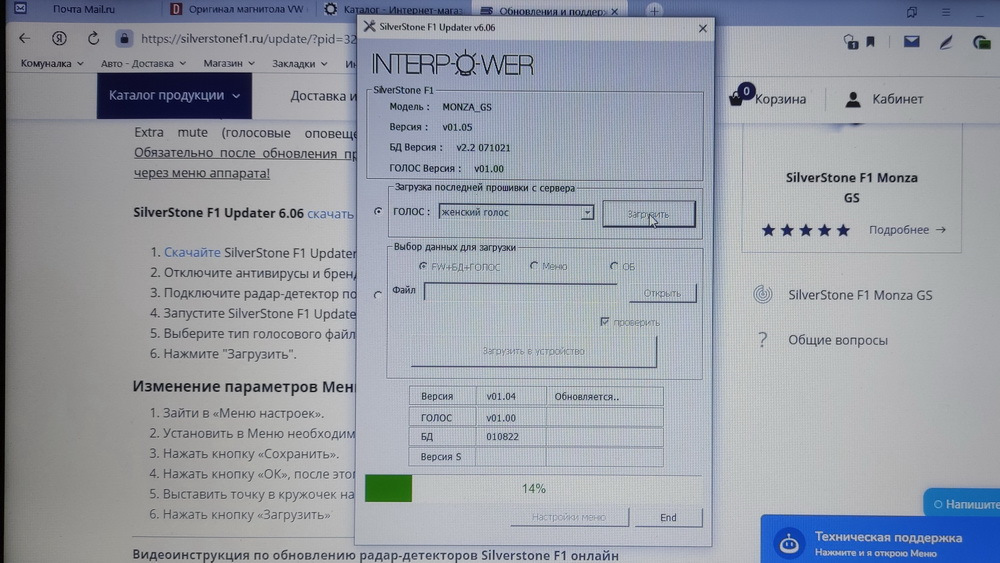Close the Обновления и поддержка tab
The width and height of the screenshot is (1000, 563).
614,11
